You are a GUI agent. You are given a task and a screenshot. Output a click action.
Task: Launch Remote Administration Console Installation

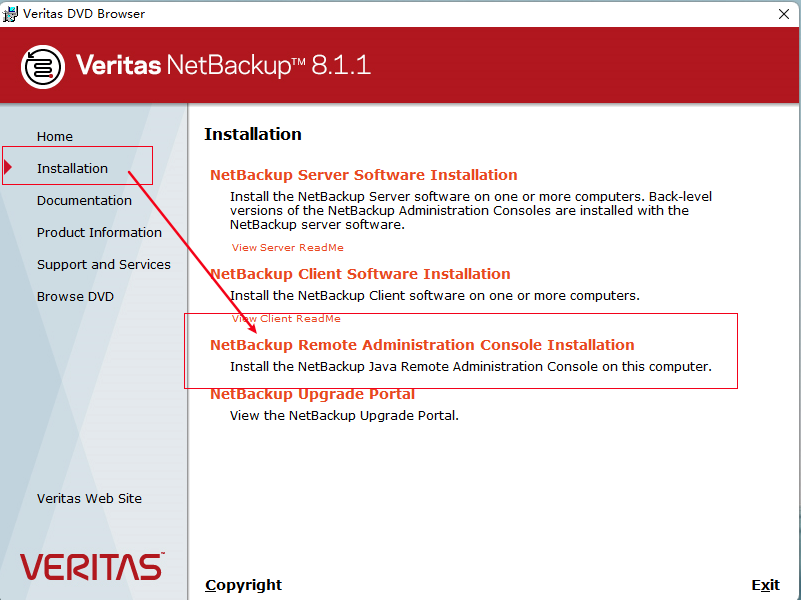422,345
